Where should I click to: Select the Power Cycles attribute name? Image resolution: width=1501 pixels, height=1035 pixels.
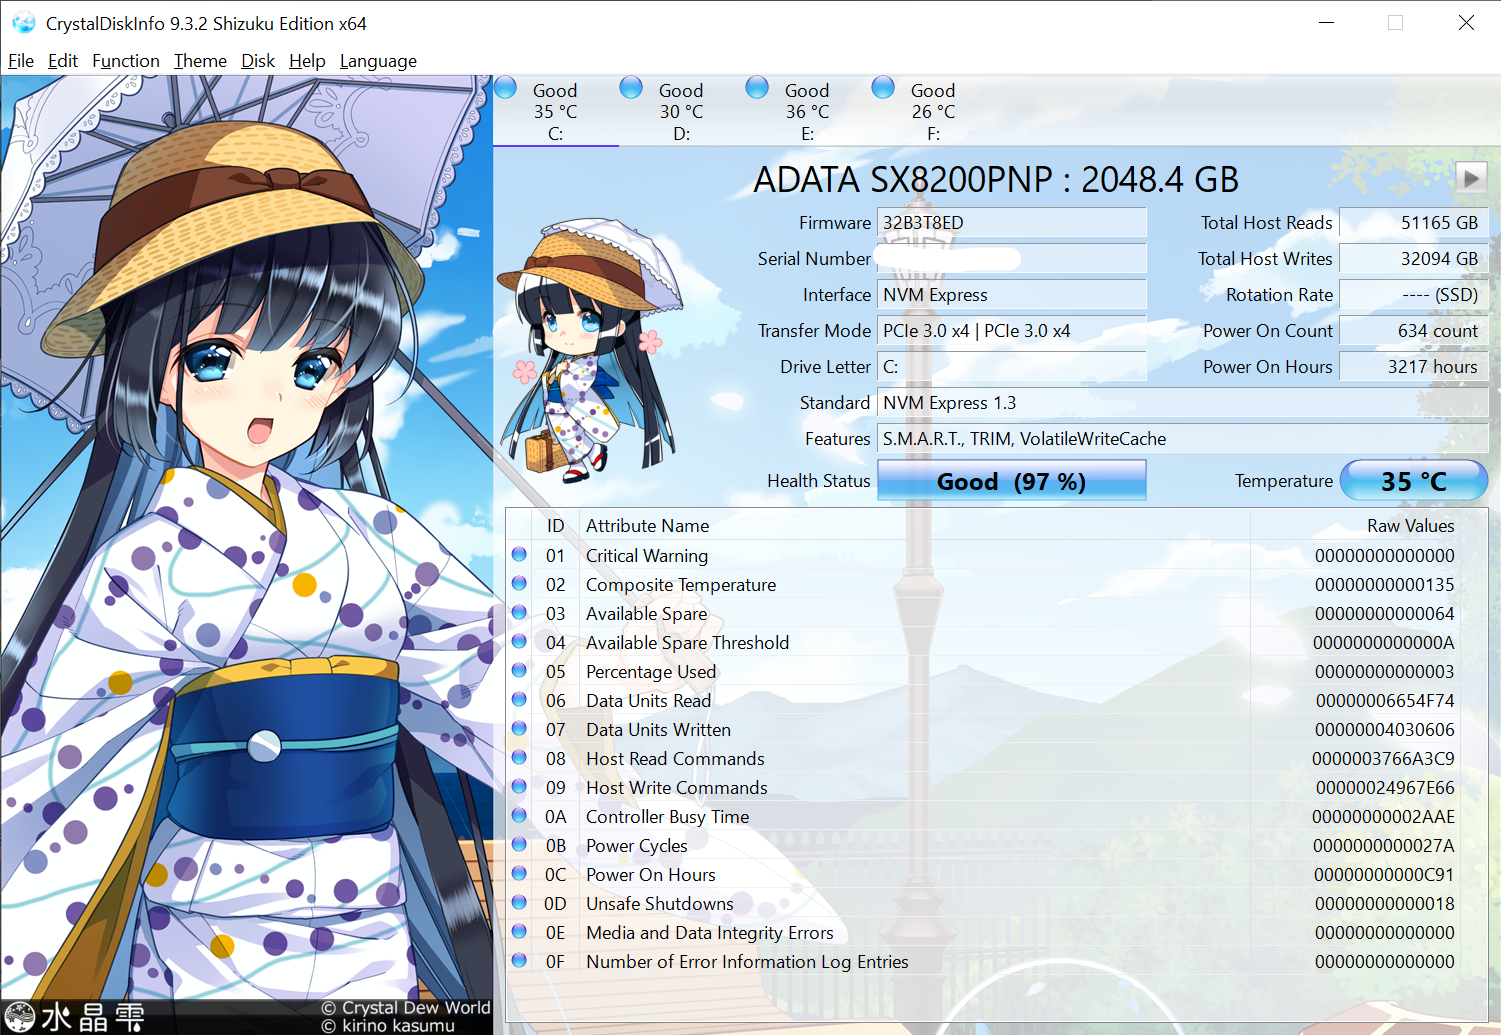637,846
